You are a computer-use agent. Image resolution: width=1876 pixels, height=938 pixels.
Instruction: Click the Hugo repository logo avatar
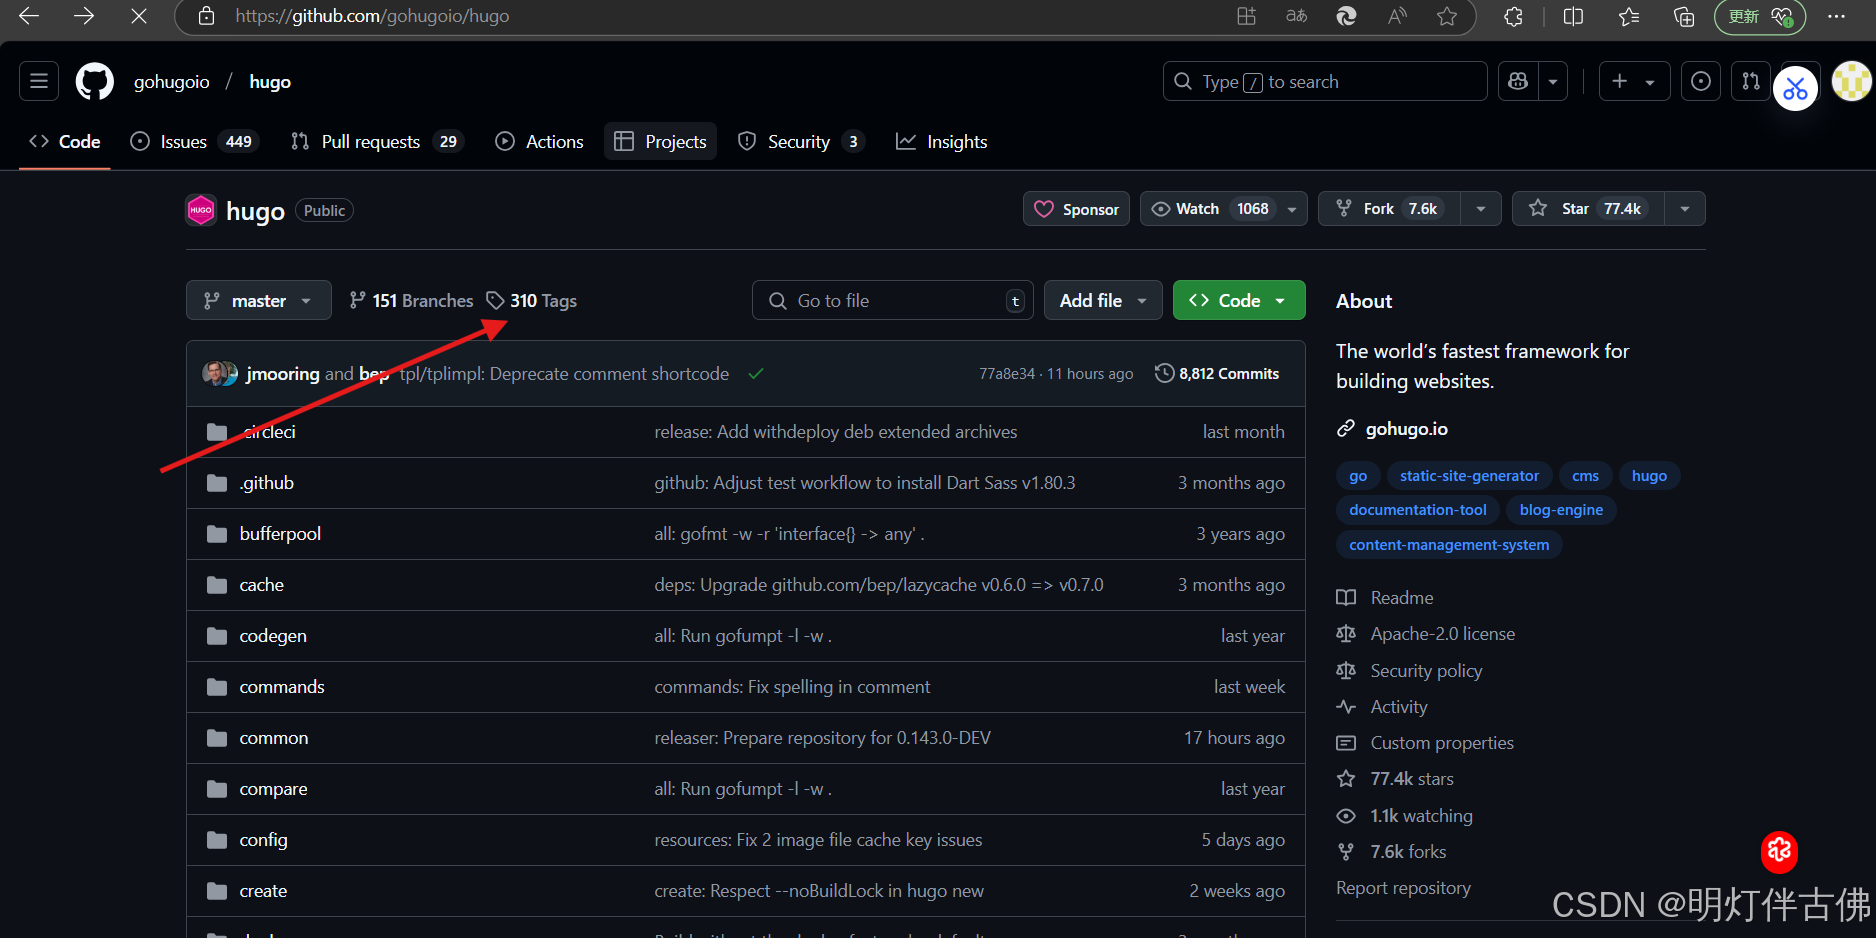tap(201, 210)
